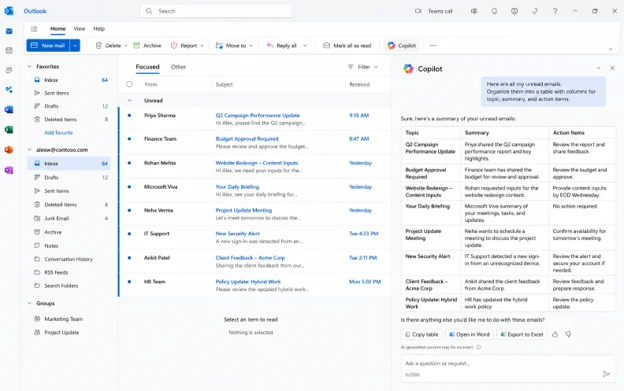624x391 pixels.
Task: Expand the Delete options arrow
Action: 126,46
